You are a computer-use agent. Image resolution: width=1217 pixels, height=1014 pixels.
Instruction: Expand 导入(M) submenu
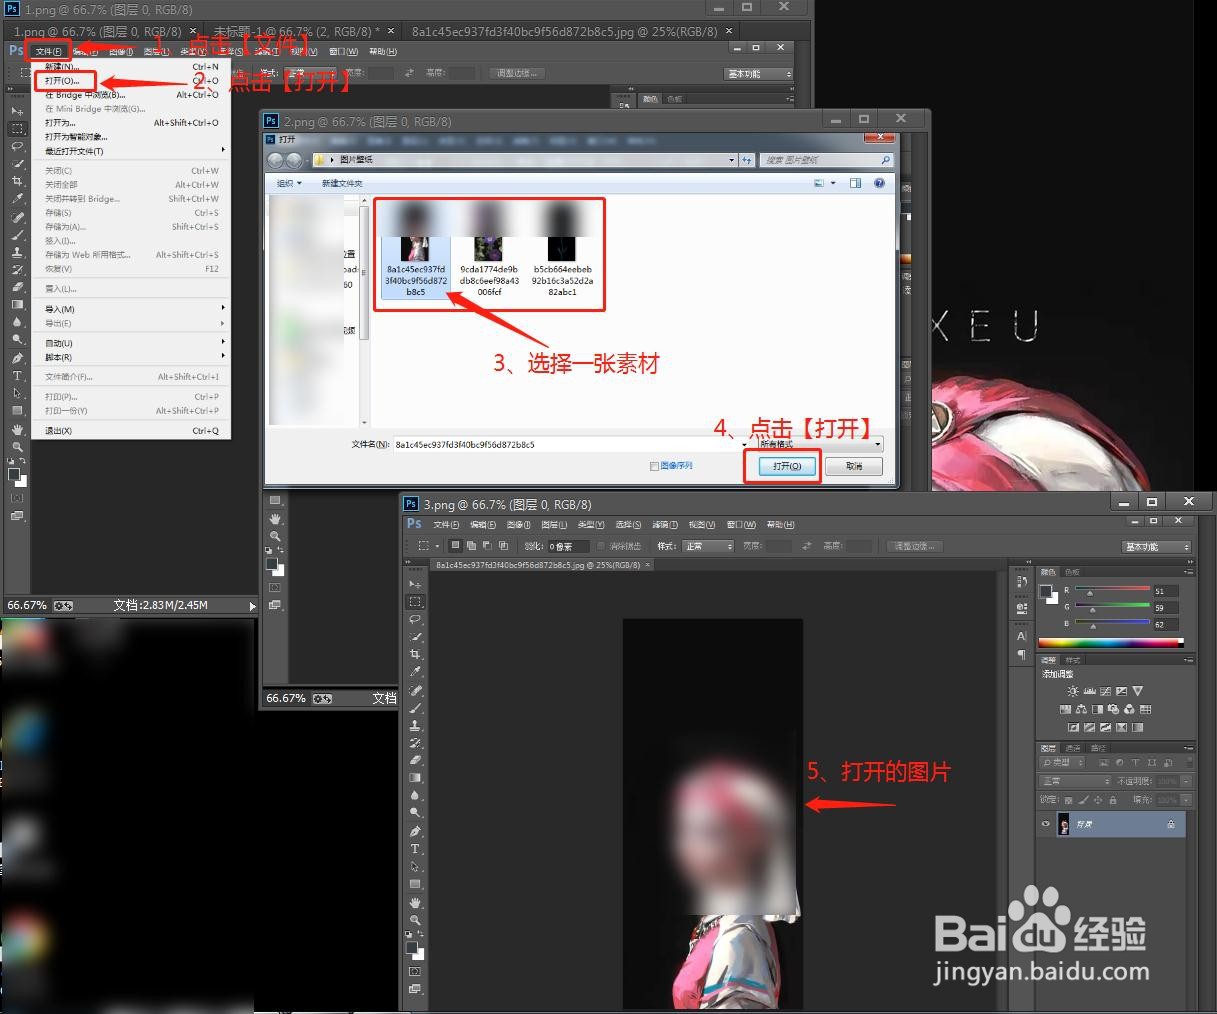(133, 309)
